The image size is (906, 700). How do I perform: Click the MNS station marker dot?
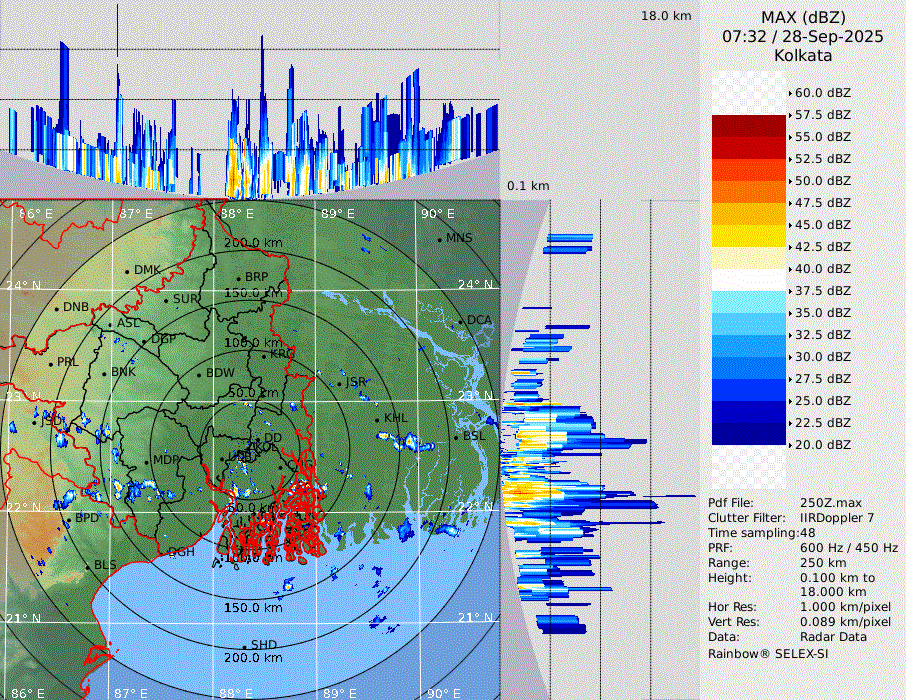coord(439,239)
